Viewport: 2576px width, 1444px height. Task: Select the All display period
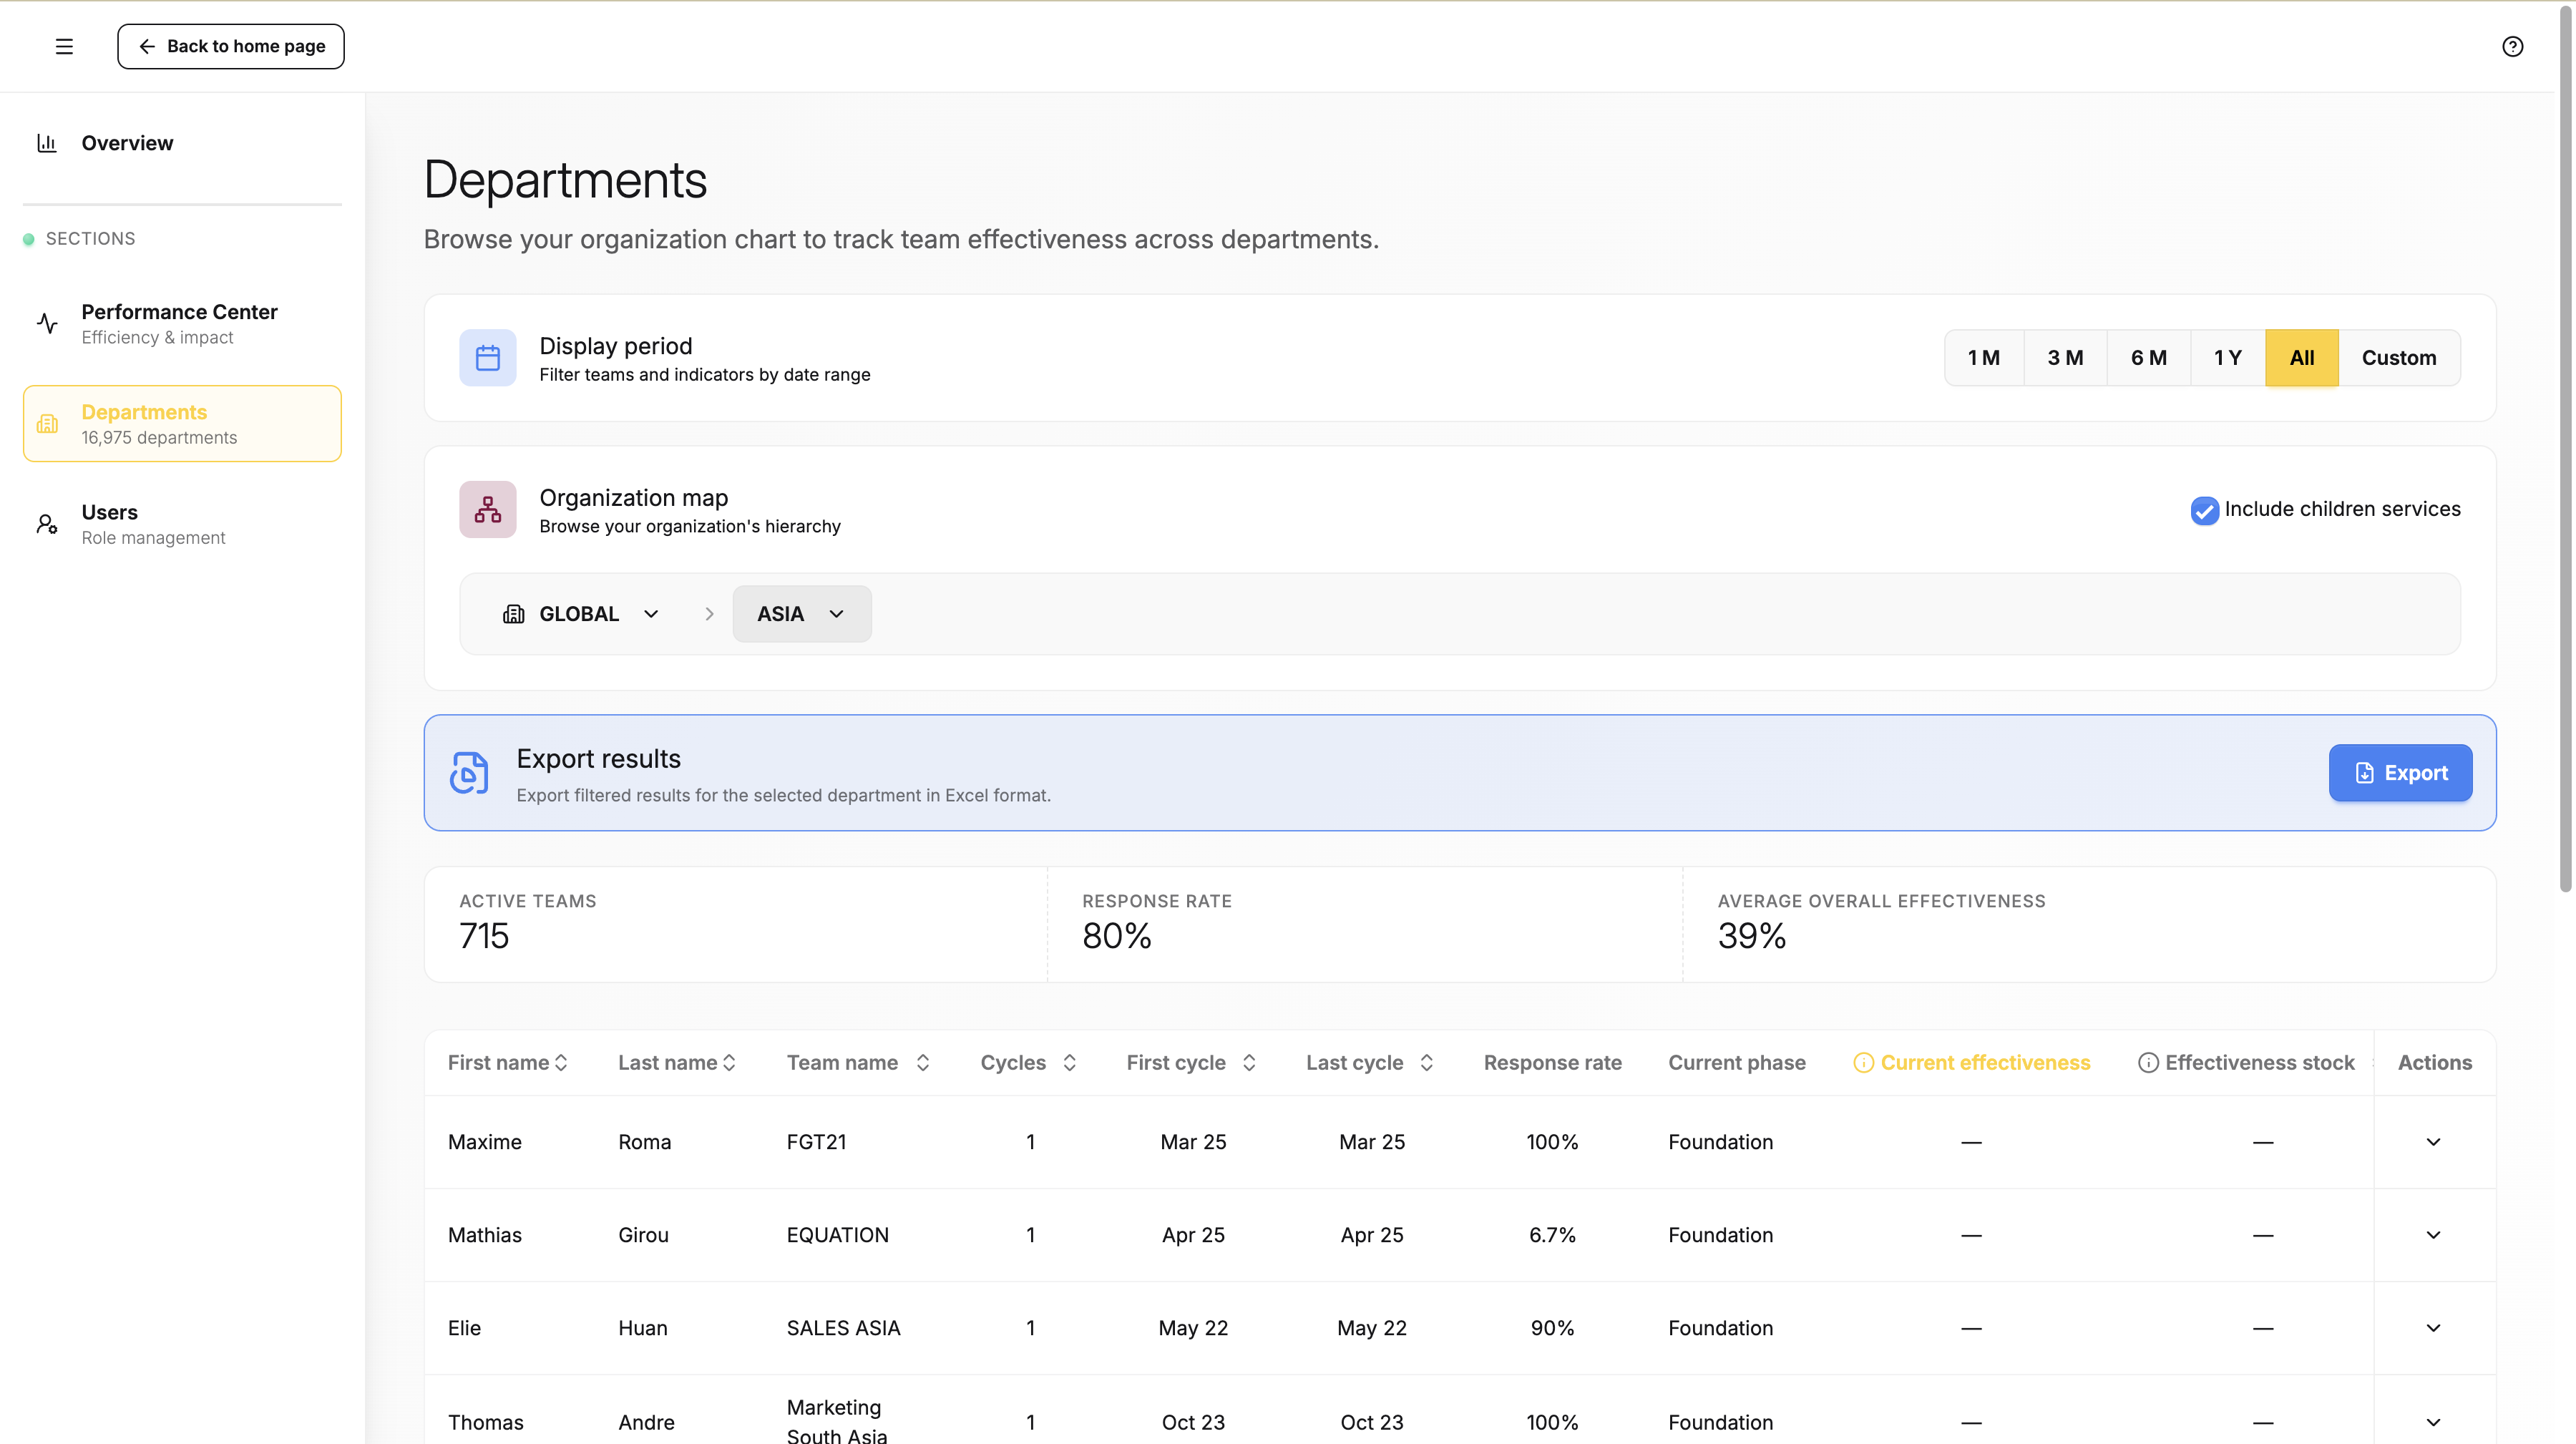(2301, 358)
